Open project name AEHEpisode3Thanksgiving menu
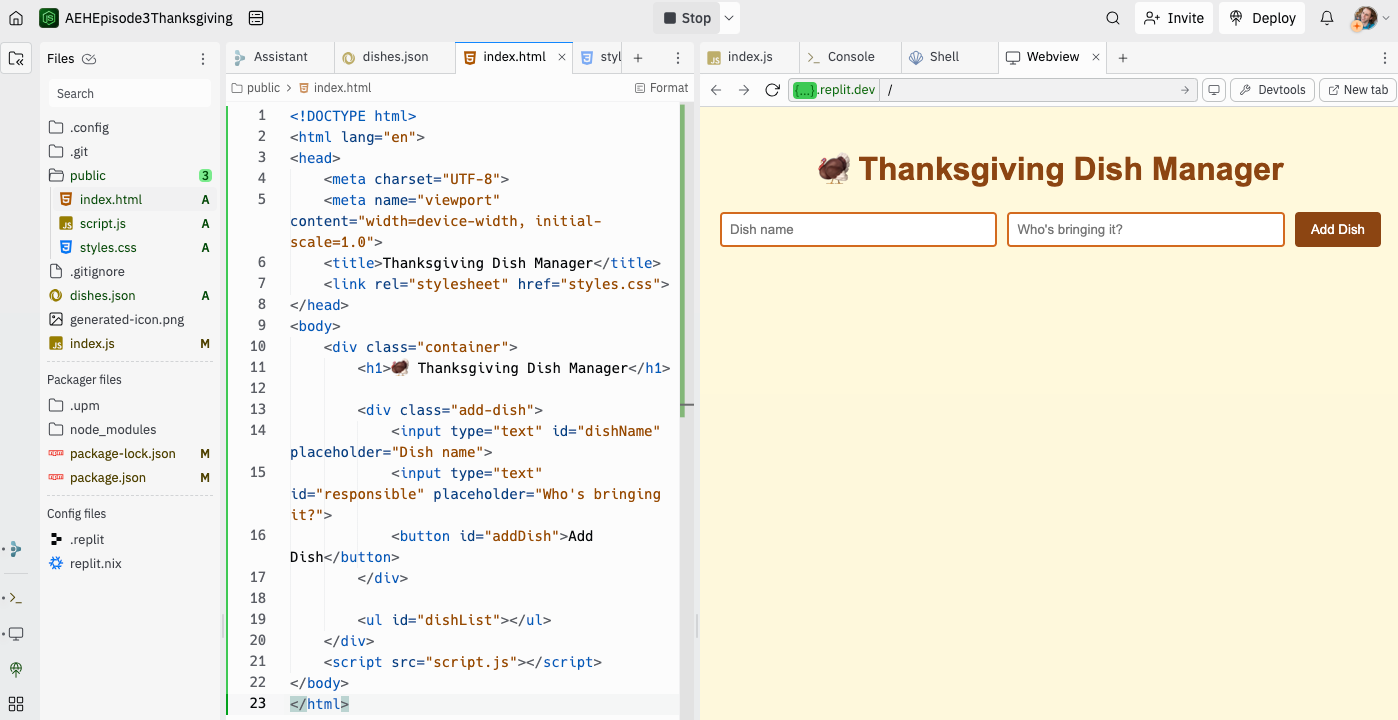 pyautogui.click(x=149, y=18)
